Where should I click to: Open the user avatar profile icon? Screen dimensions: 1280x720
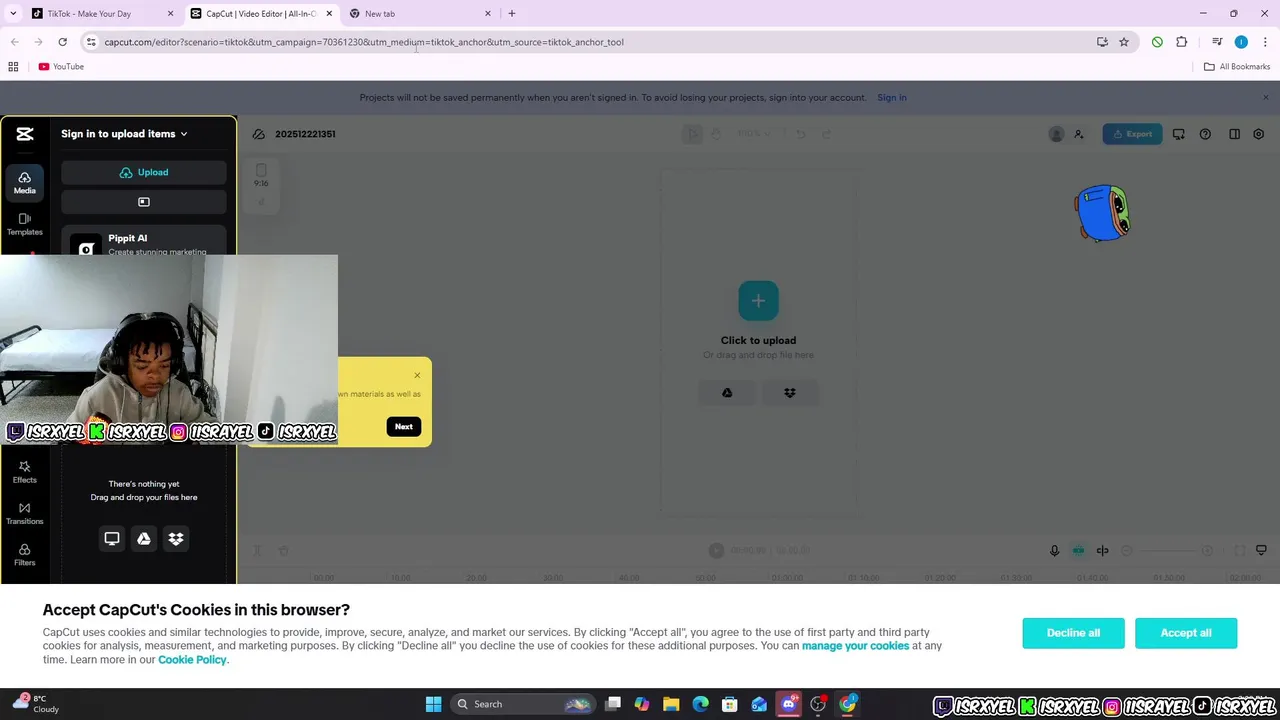tap(1056, 134)
